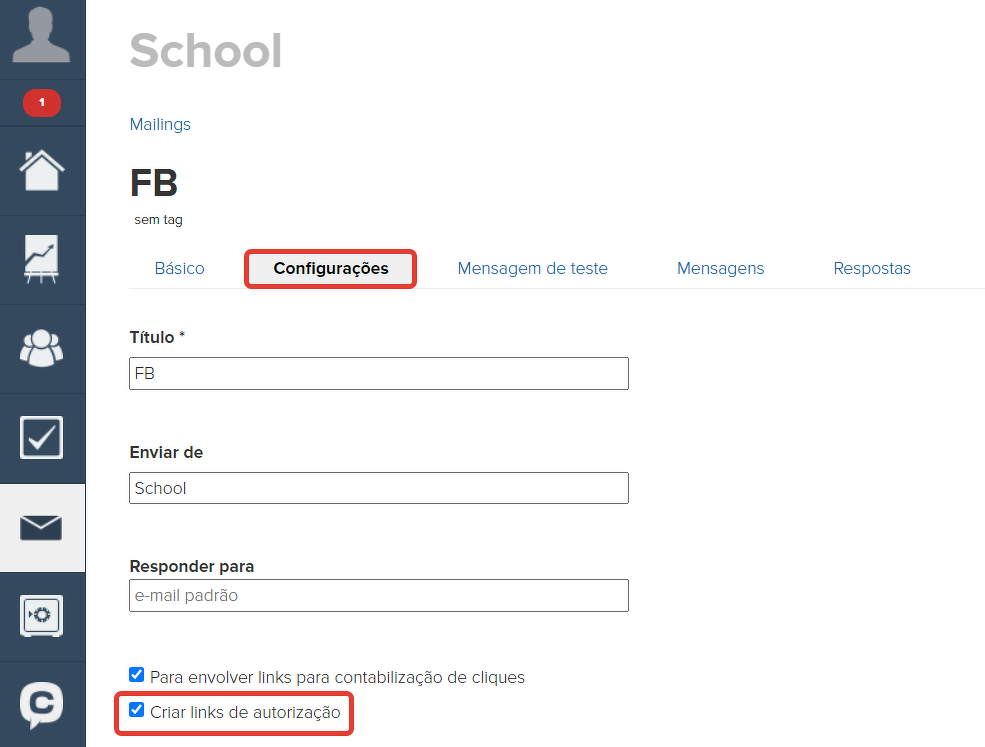Image resolution: width=985 pixels, height=747 pixels.
Task: Open the users group sidebar icon
Action: pyautogui.click(x=42, y=347)
